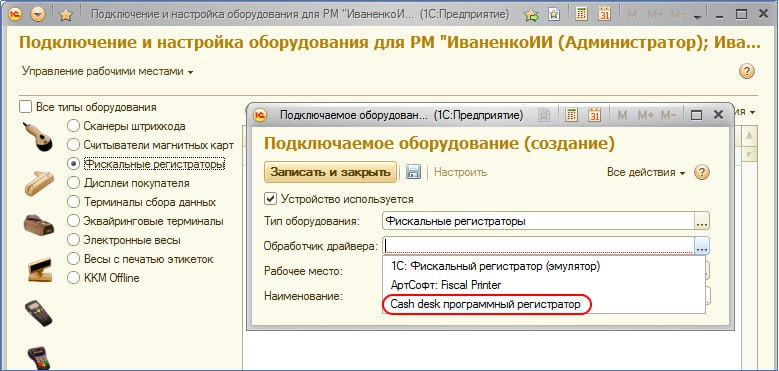Open the calculator icon in dialog title bar
The width and height of the screenshot is (779, 371).
[571, 115]
